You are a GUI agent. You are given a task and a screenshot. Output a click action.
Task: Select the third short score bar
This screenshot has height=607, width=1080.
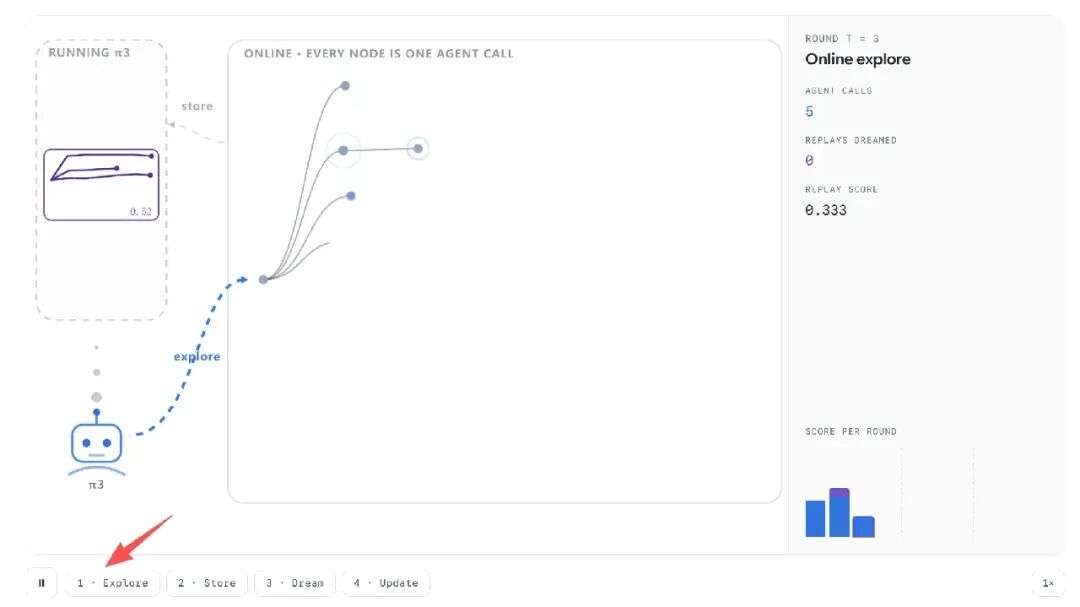(x=864, y=526)
